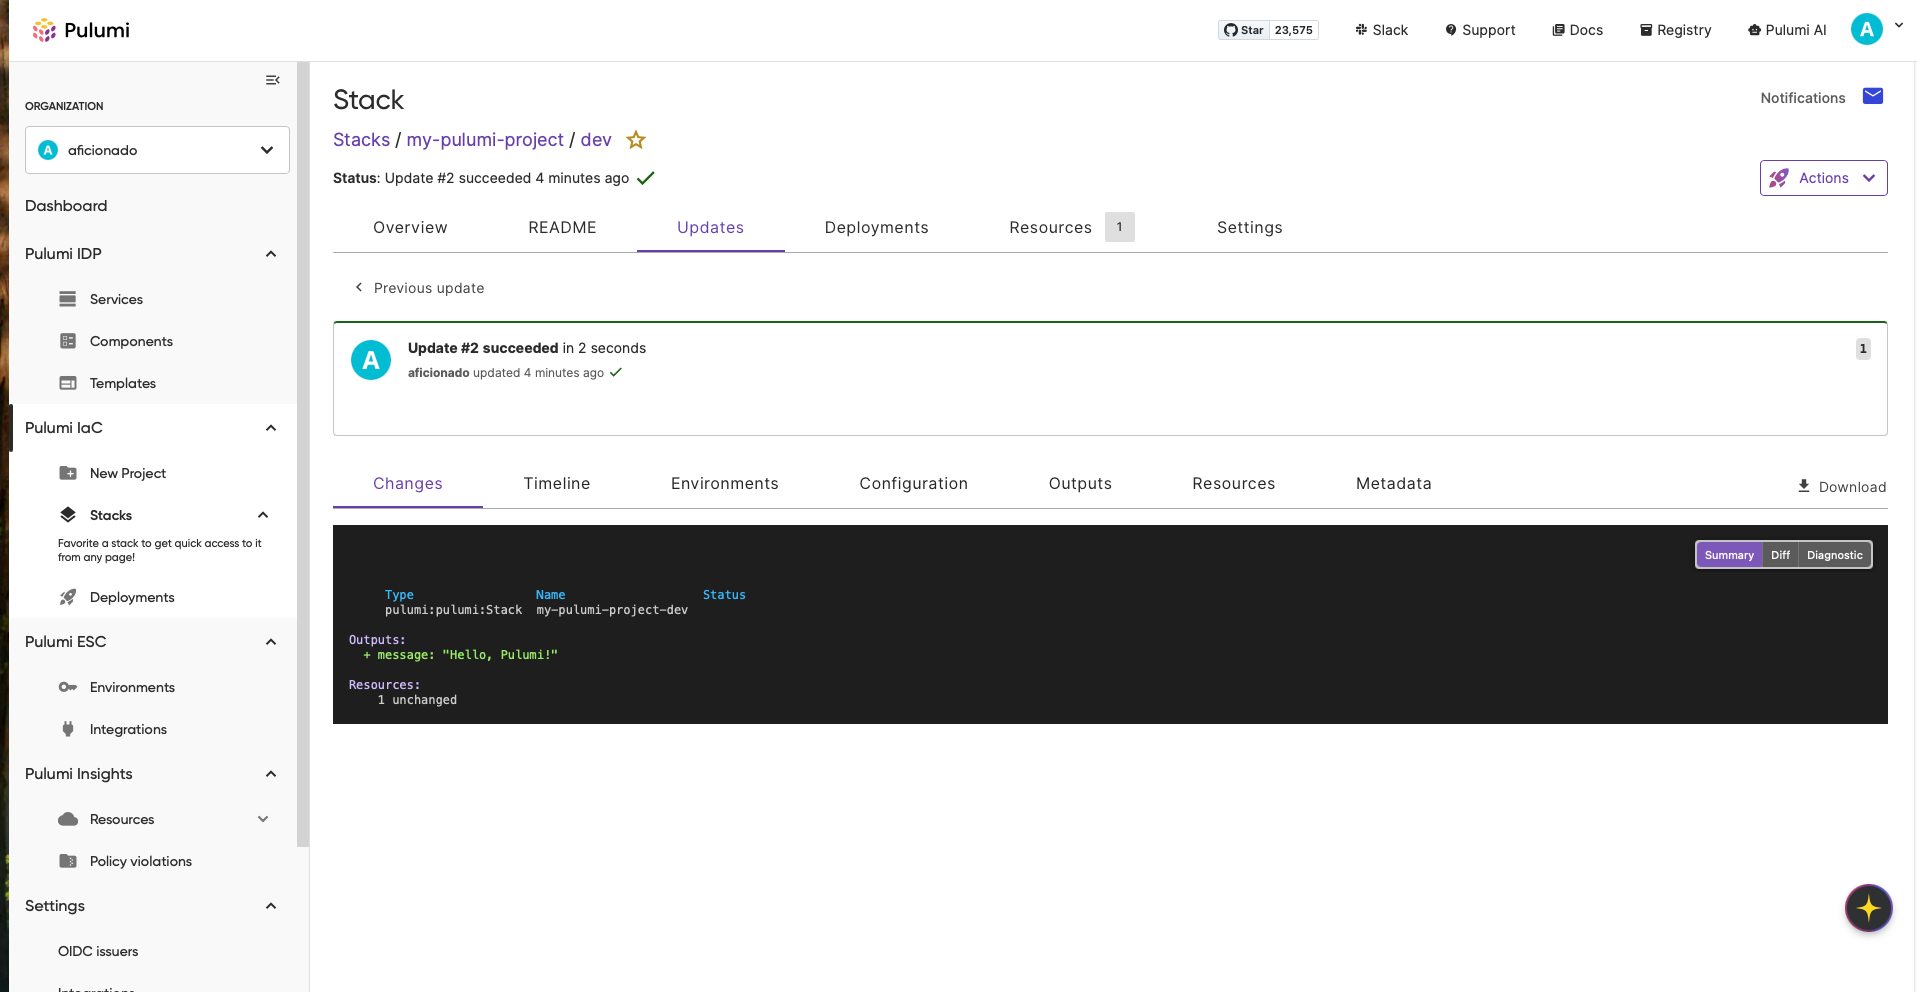Image resolution: width=1917 pixels, height=992 pixels.
Task: Open the Outputs sub-tab
Action: [x=1080, y=484]
